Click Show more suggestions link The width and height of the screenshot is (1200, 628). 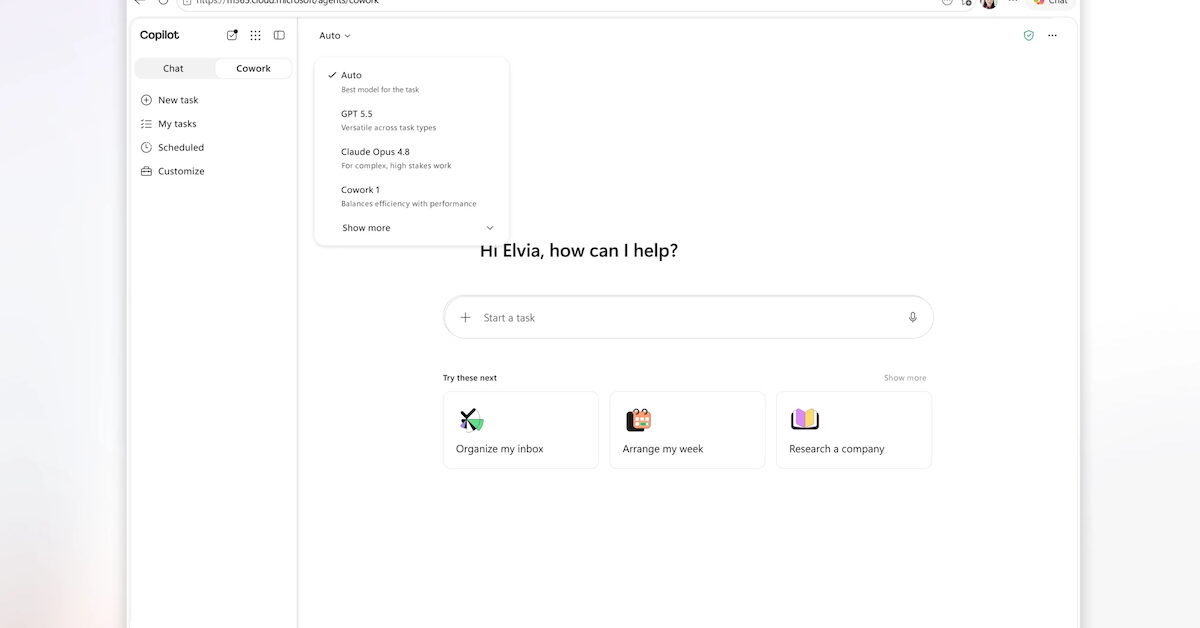coord(905,378)
